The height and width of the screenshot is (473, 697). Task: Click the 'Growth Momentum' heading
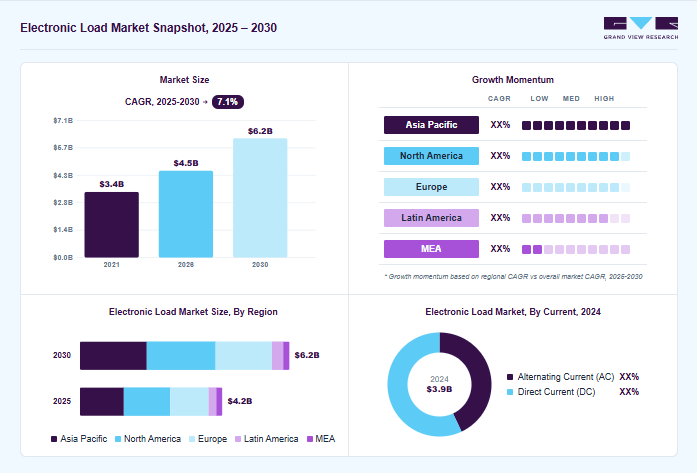[513, 80]
